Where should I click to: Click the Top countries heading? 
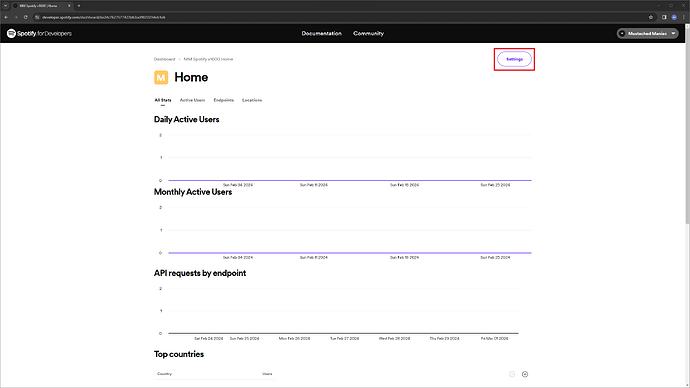(x=179, y=354)
